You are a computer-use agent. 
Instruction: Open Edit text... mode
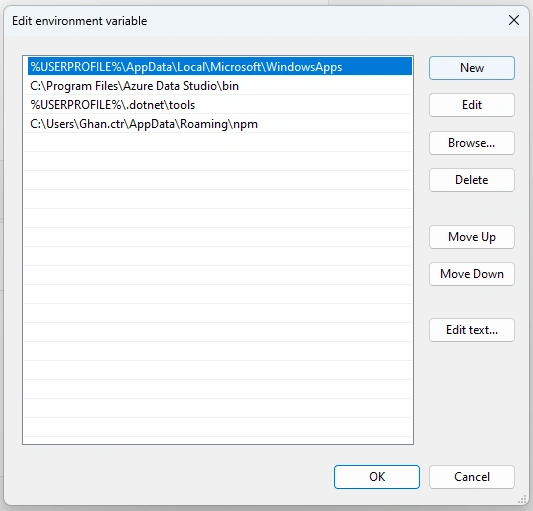472,330
